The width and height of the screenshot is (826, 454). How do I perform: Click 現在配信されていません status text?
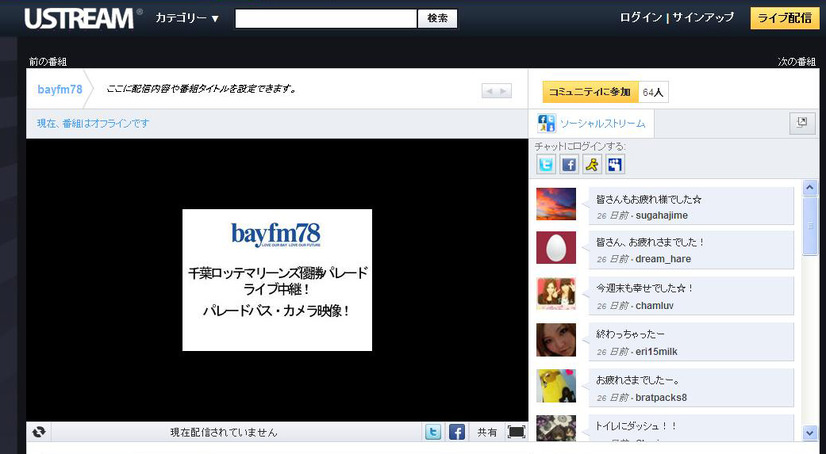pos(223,432)
